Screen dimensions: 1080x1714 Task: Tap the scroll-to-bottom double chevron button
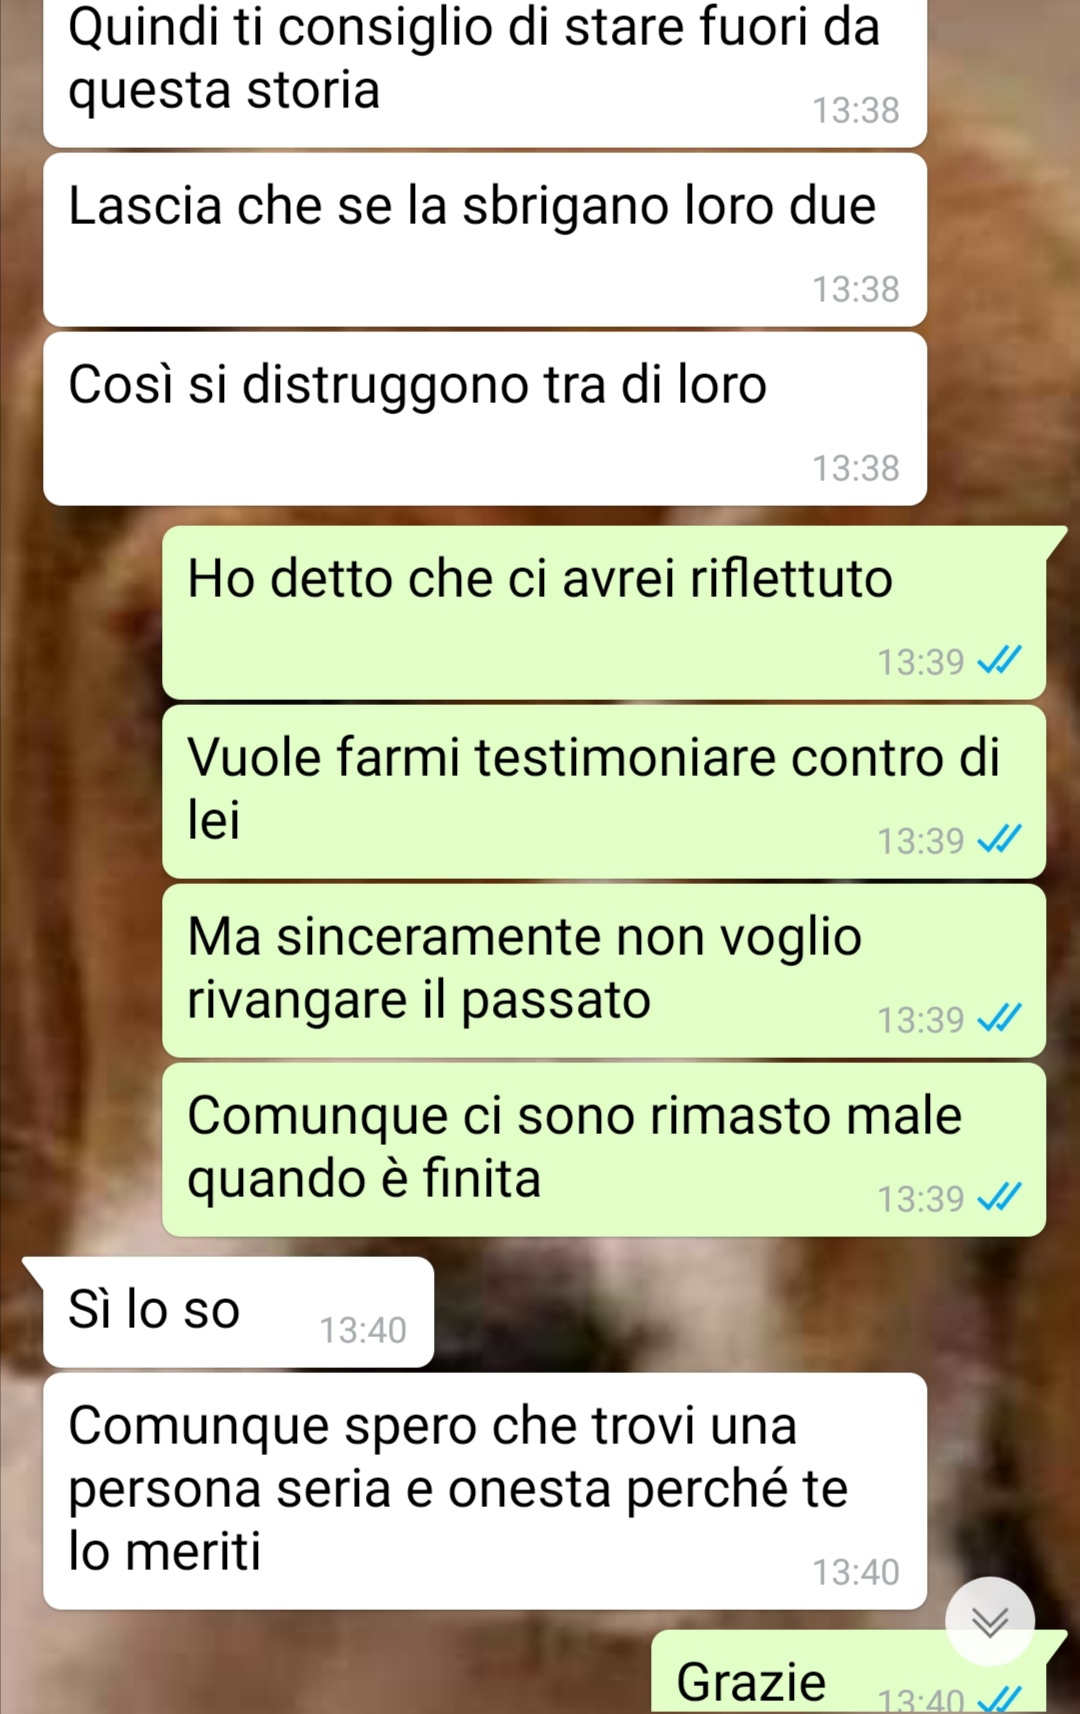pyautogui.click(x=990, y=1621)
